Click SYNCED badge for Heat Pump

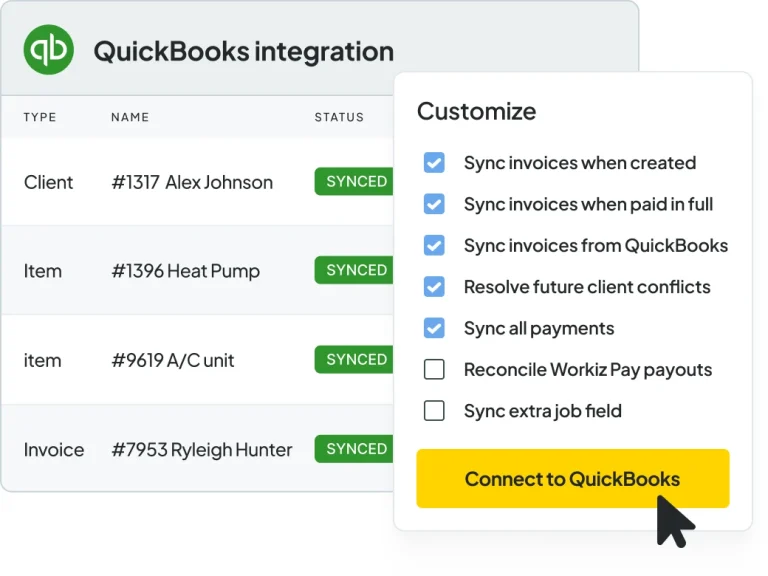pyautogui.click(x=354, y=270)
